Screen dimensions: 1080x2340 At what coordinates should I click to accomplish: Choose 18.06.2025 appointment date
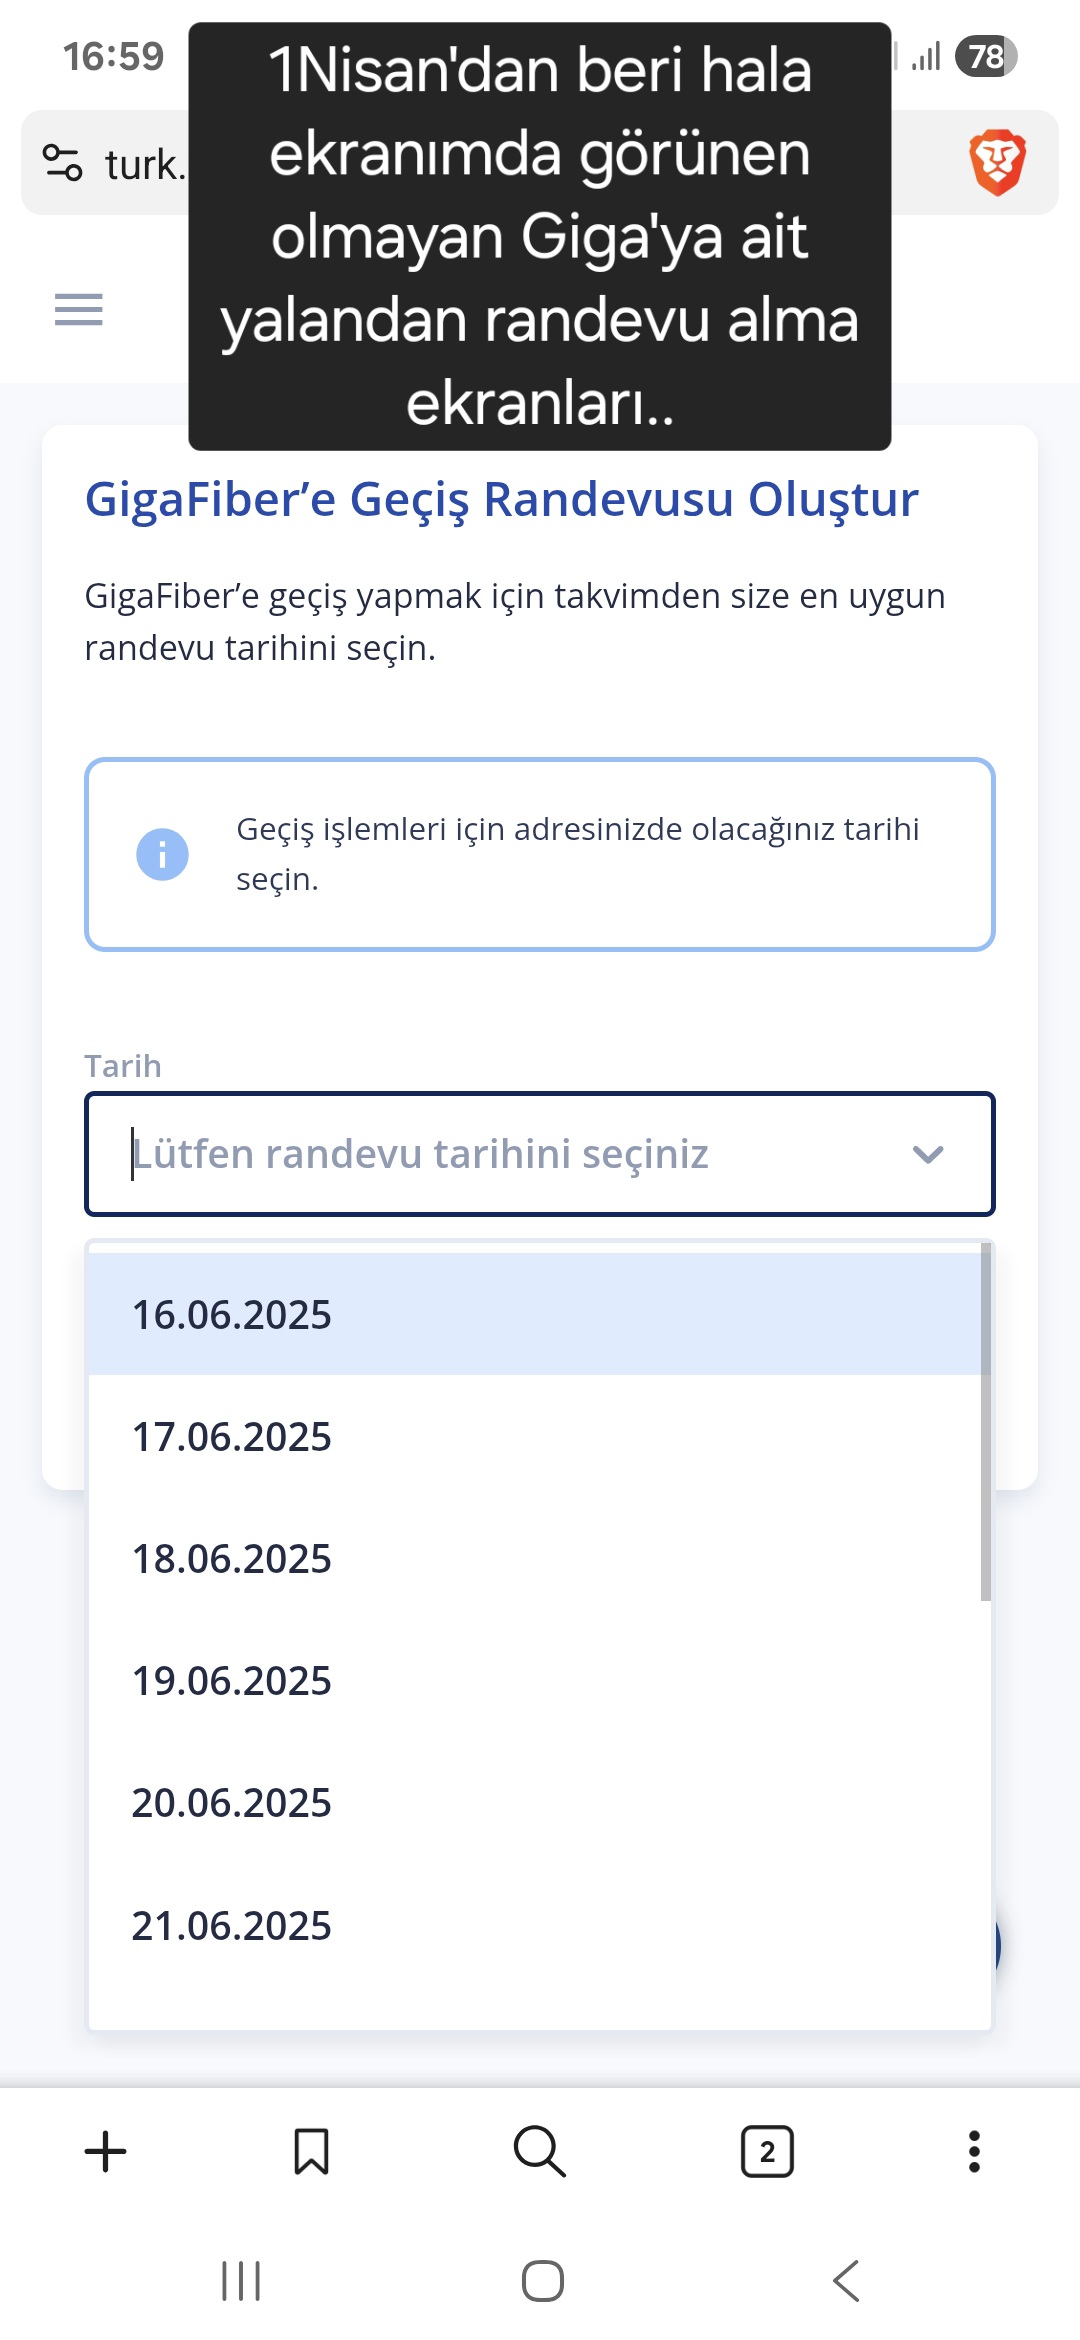(535, 1558)
